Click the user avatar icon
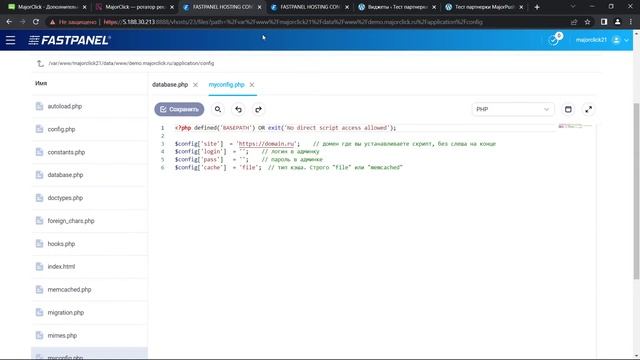The width and height of the screenshot is (640, 360). (616, 40)
